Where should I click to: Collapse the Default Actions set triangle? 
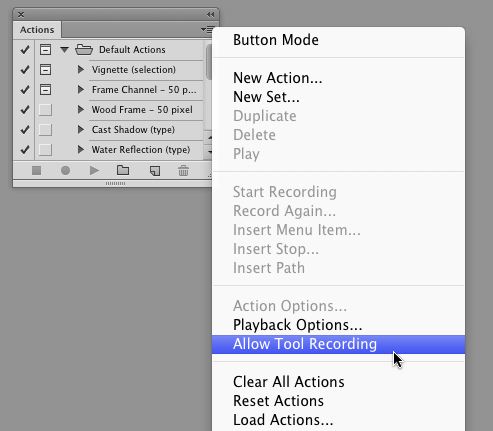click(x=64, y=50)
